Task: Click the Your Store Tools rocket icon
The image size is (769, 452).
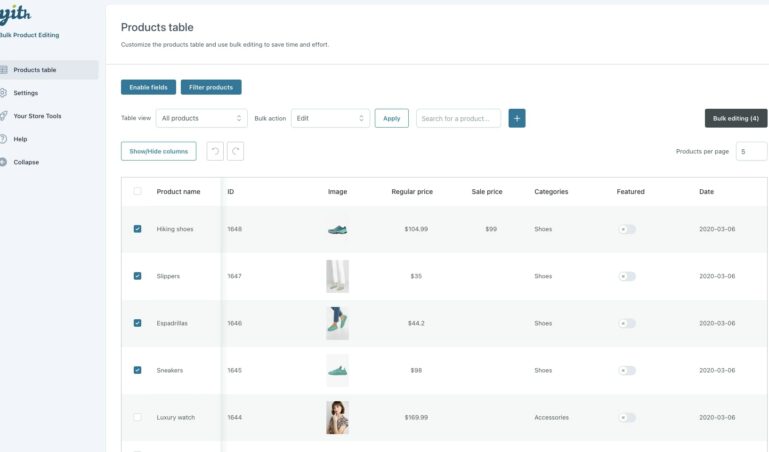Action: point(3,116)
